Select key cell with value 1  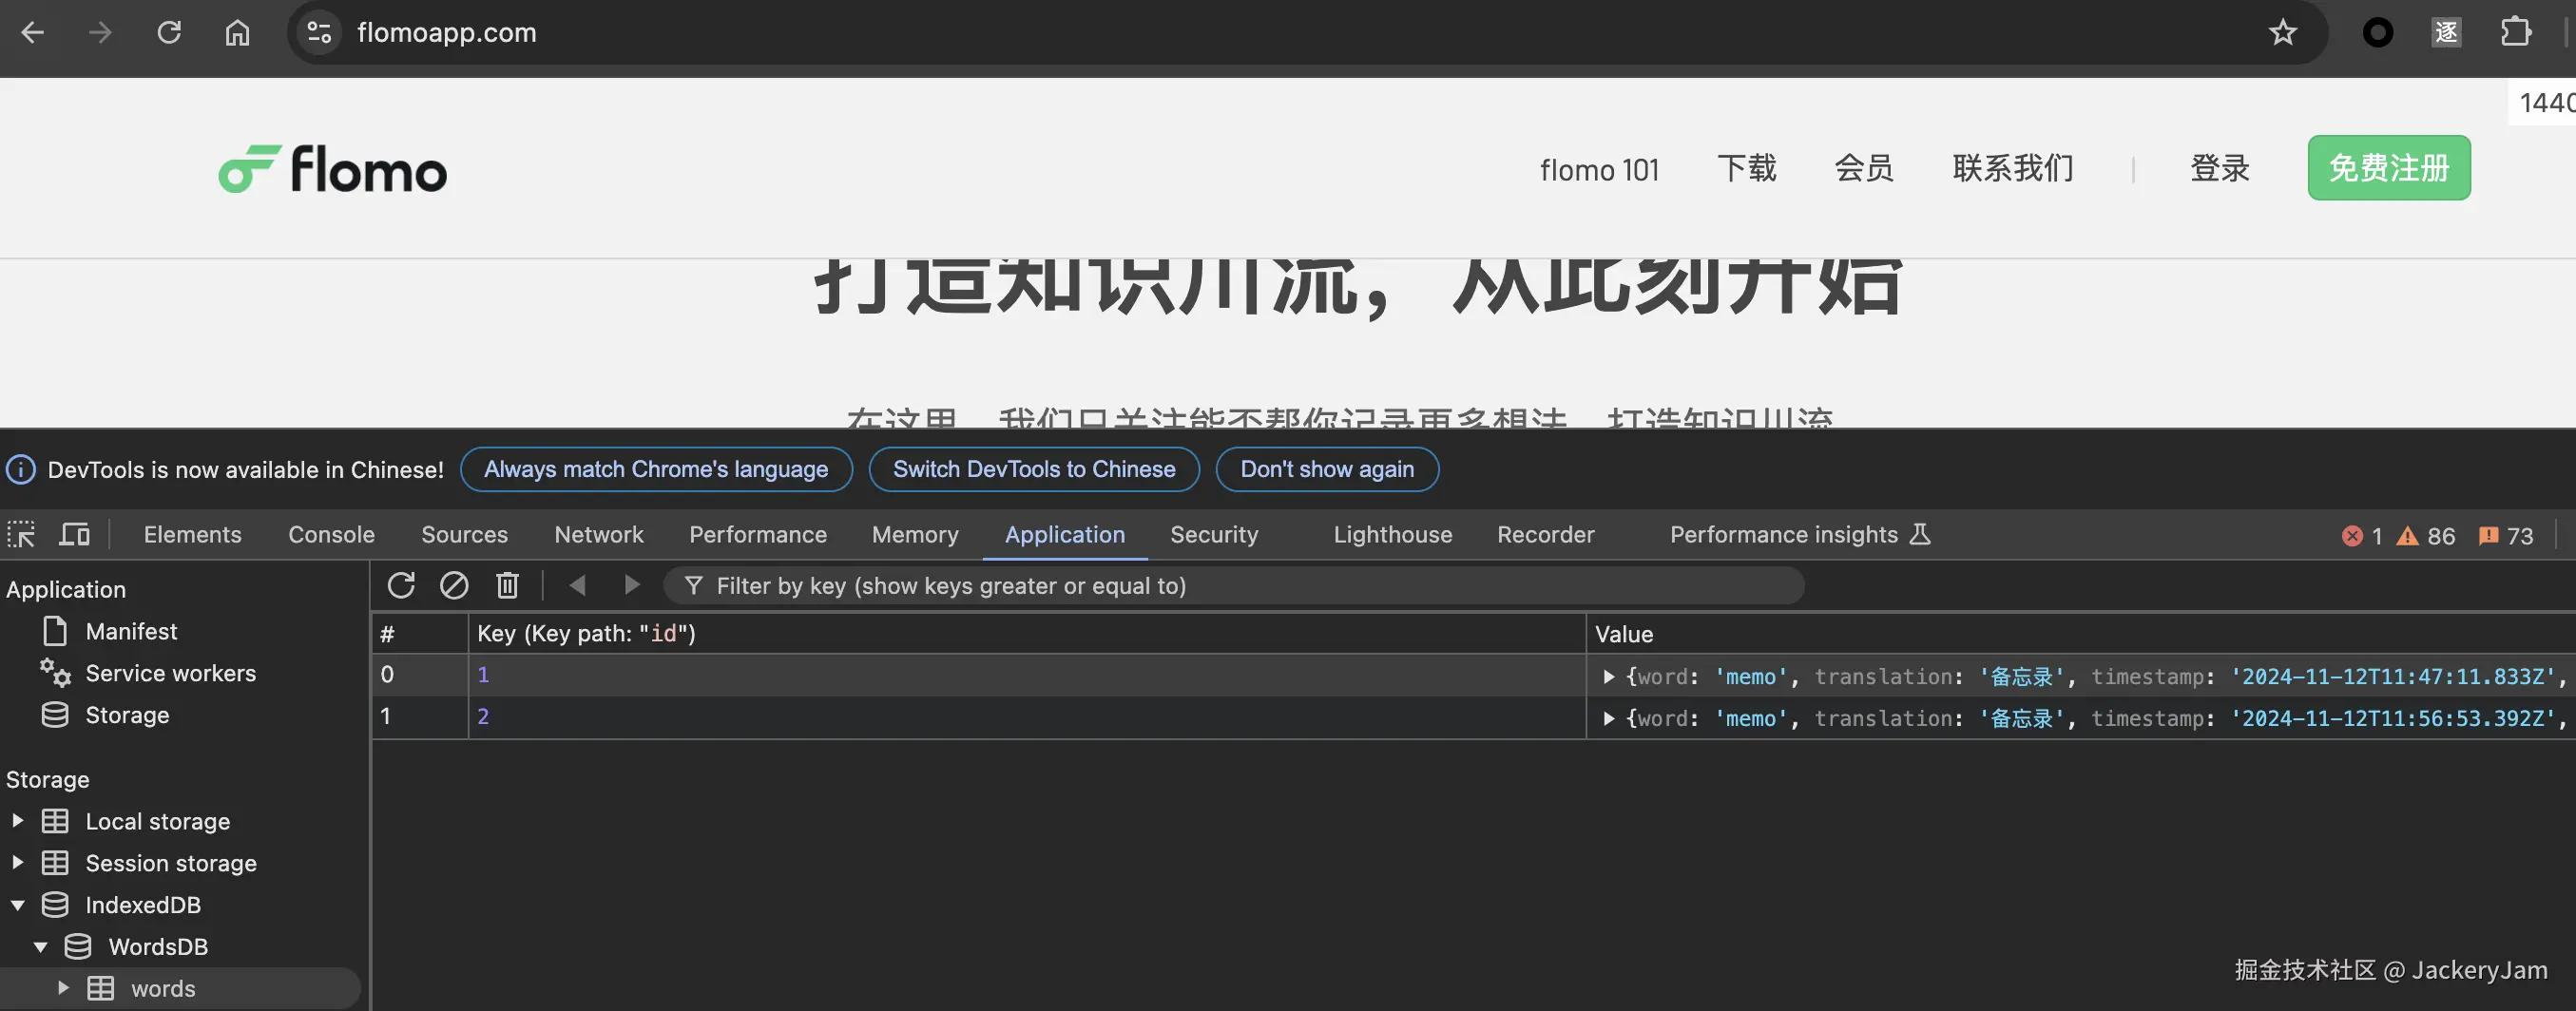coord(1027,675)
